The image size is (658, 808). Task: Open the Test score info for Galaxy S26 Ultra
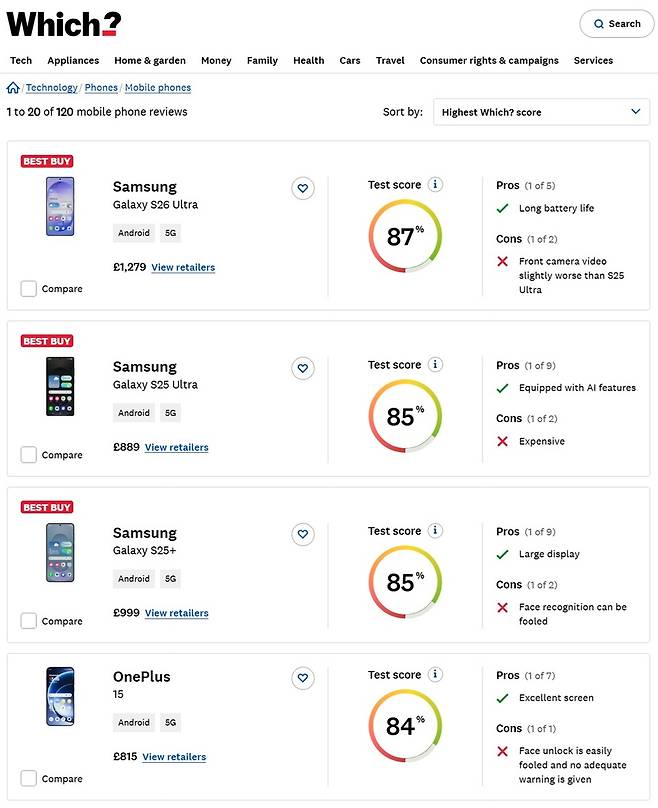pos(433,184)
